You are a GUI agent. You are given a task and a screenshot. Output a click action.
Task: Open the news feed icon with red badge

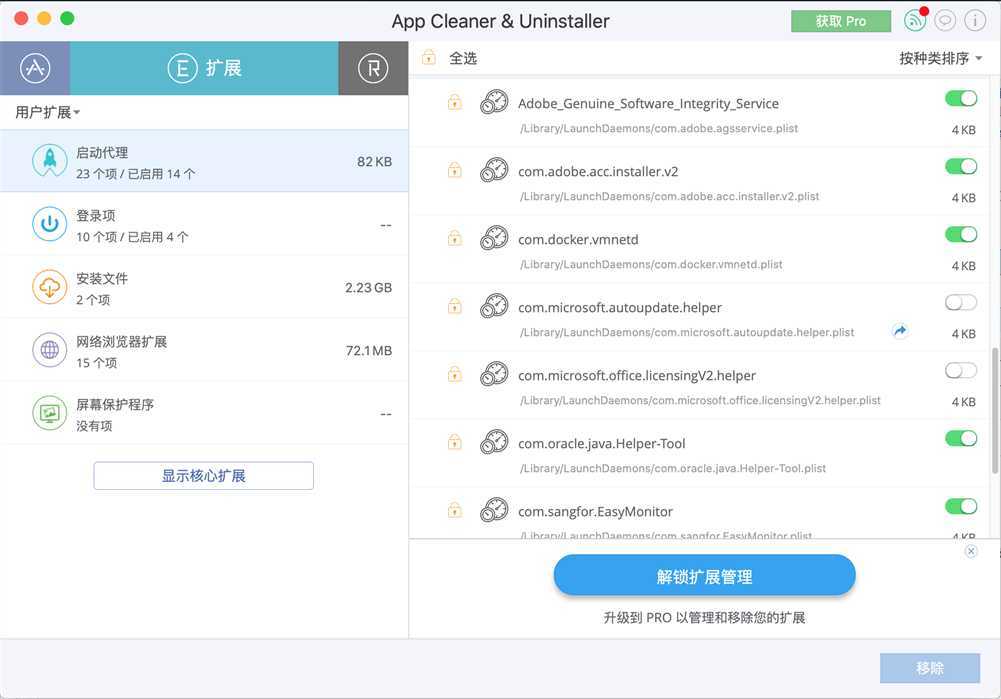click(x=915, y=20)
